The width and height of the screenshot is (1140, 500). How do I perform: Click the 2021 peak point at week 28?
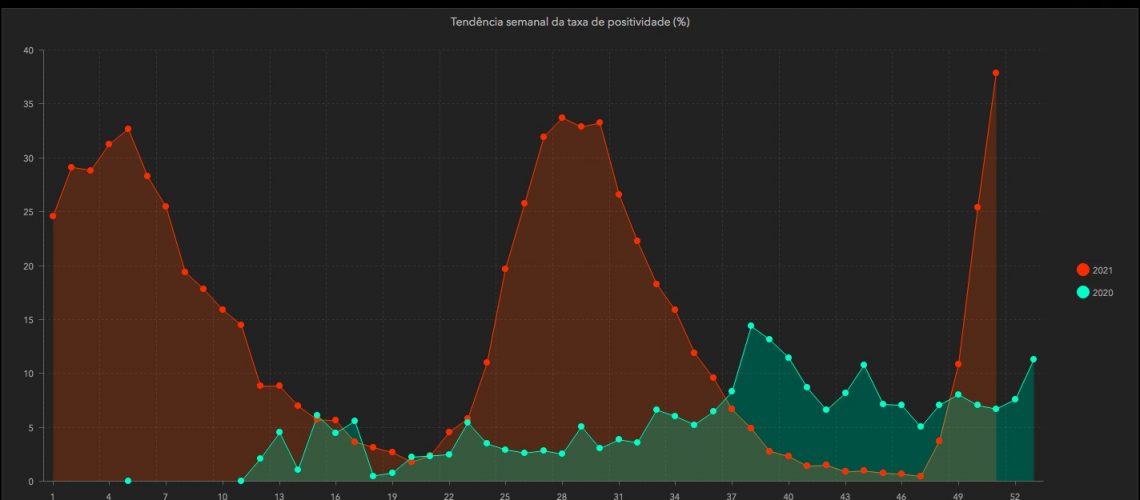coord(562,118)
